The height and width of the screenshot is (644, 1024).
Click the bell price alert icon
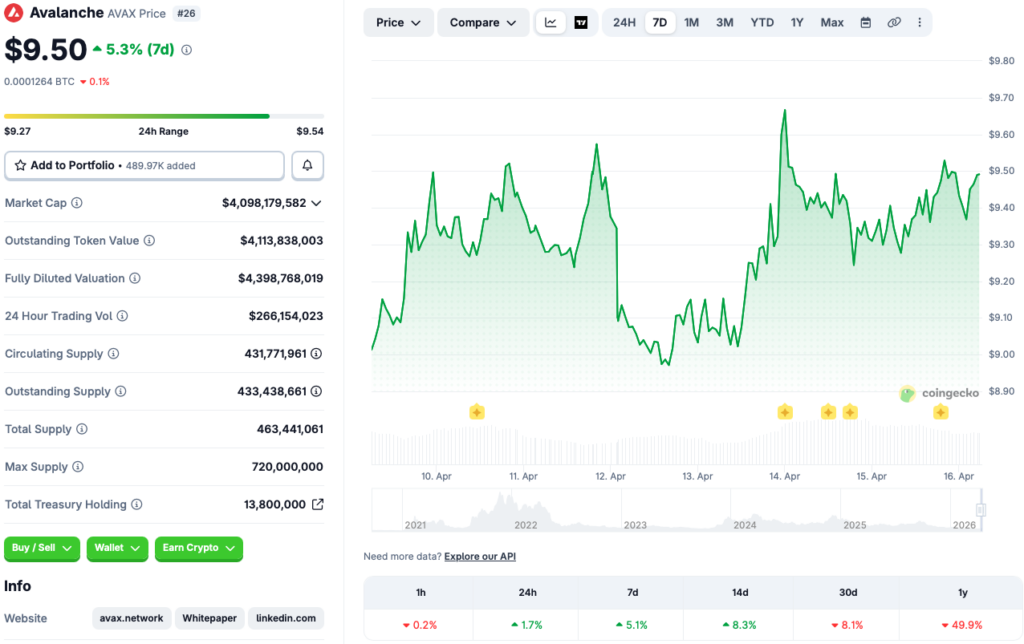point(307,165)
